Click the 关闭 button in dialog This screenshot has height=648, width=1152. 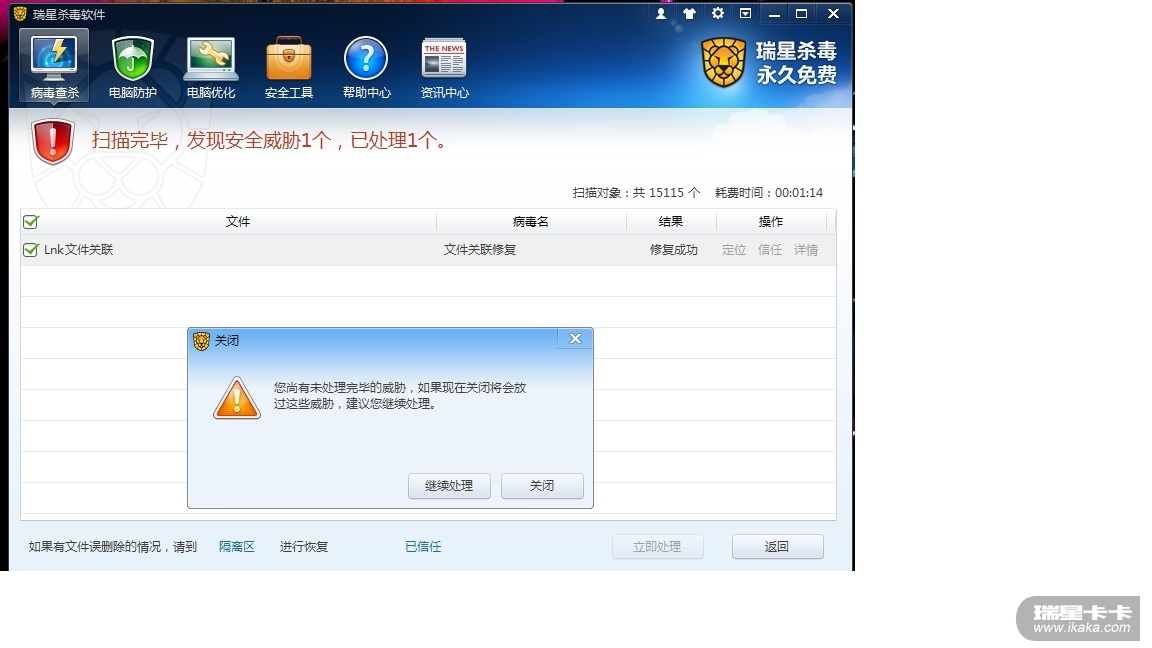coord(542,486)
